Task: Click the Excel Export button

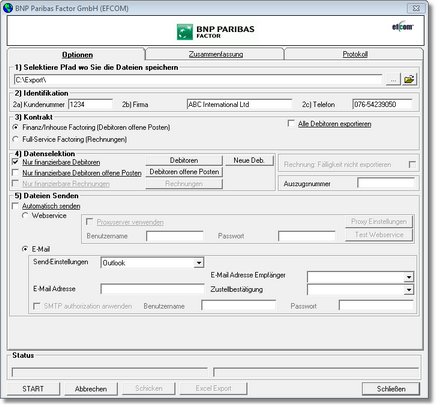Action: pyautogui.click(x=213, y=388)
